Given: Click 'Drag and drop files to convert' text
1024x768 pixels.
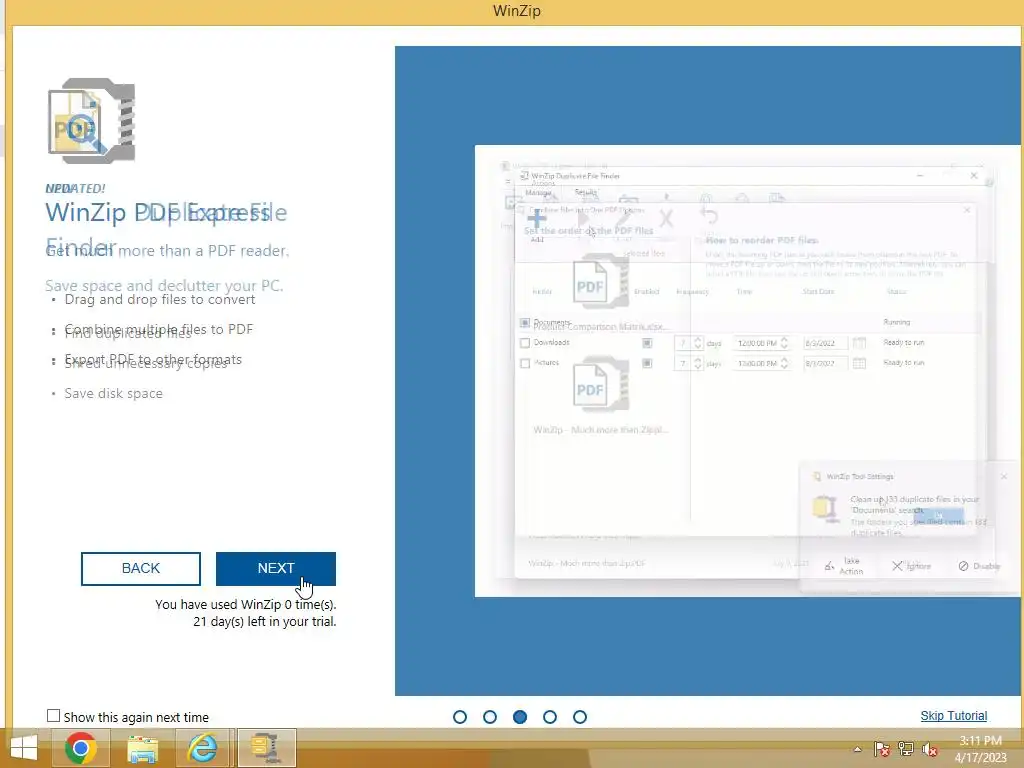Looking at the screenshot, I should 160,300.
